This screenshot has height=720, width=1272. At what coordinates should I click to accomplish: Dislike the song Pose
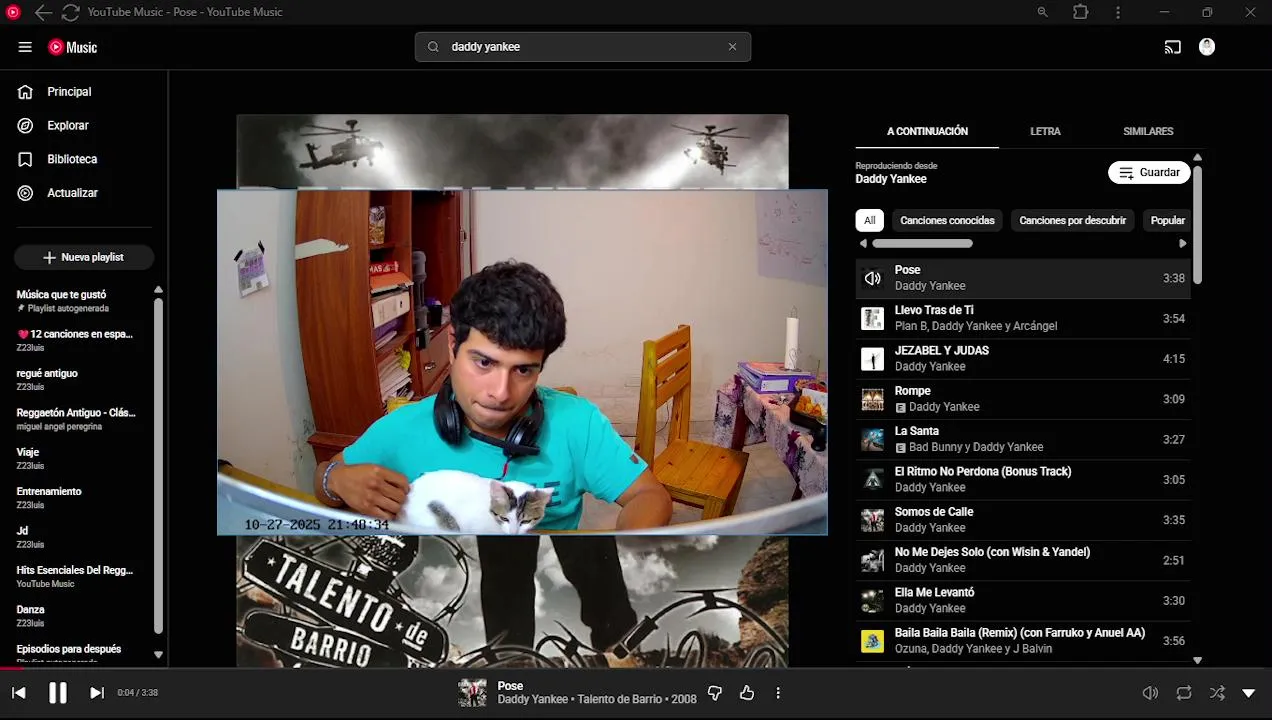tap(715, 693)
